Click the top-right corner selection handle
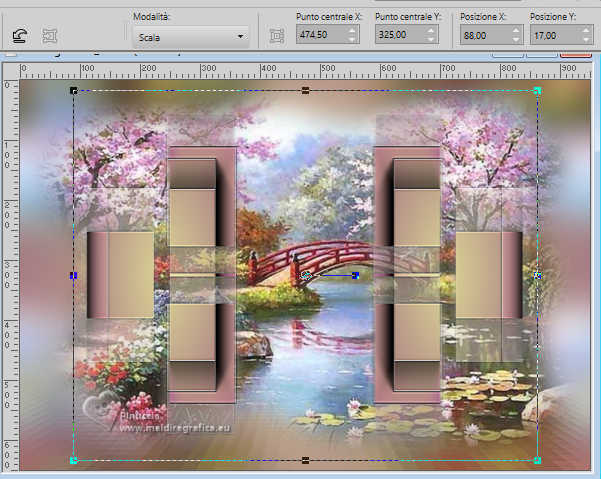The width and height of the screenshot is (601, 479). (537, 91)
